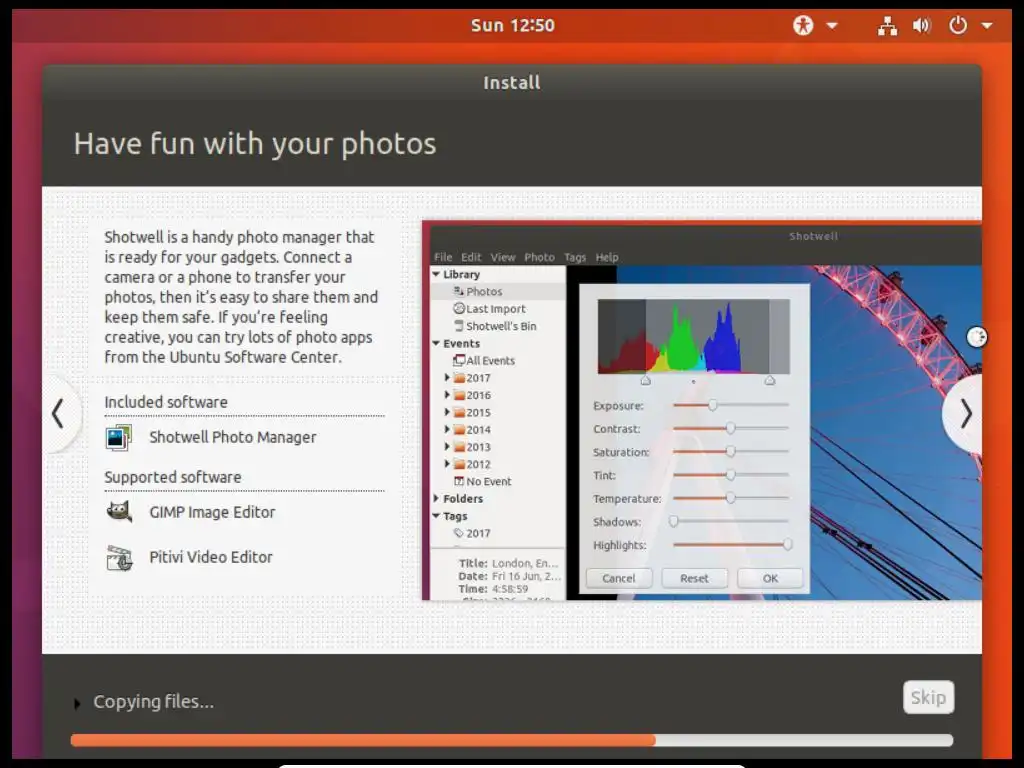Collapse the Tags tree section
This screenshot has width=1024, height=768.
[436, 515]
